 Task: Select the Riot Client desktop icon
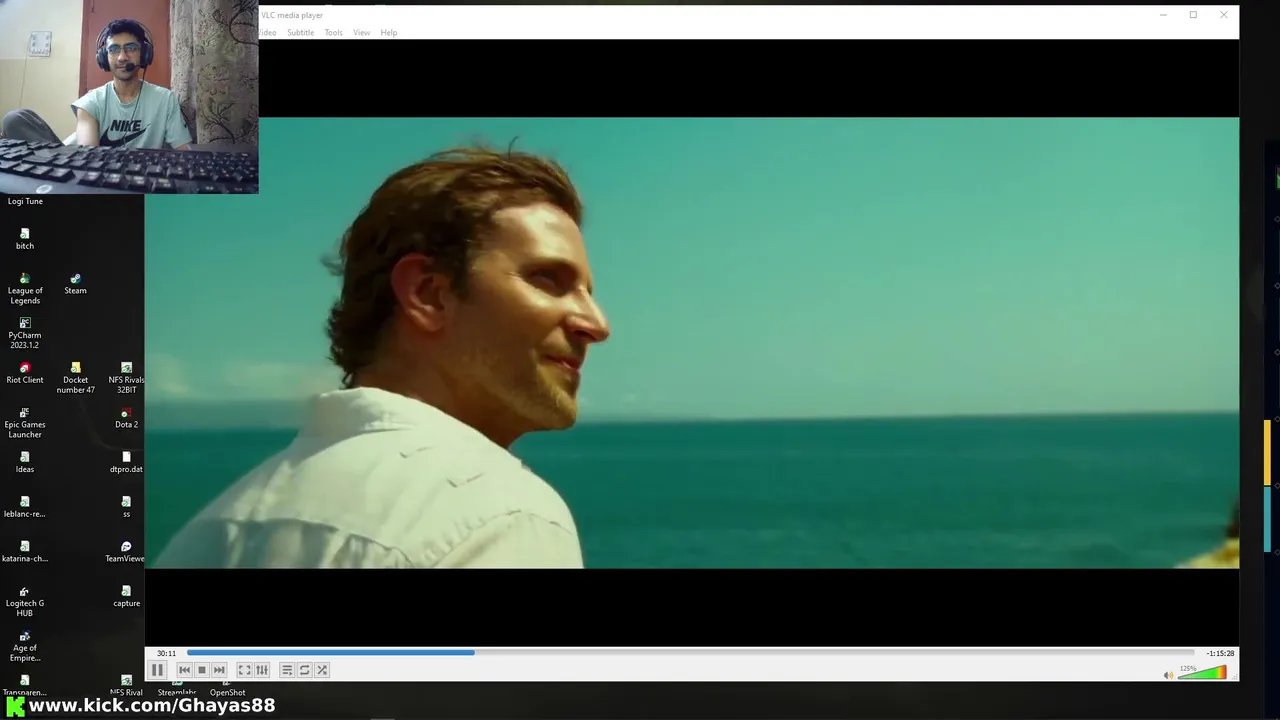click(x=25, y=373)
